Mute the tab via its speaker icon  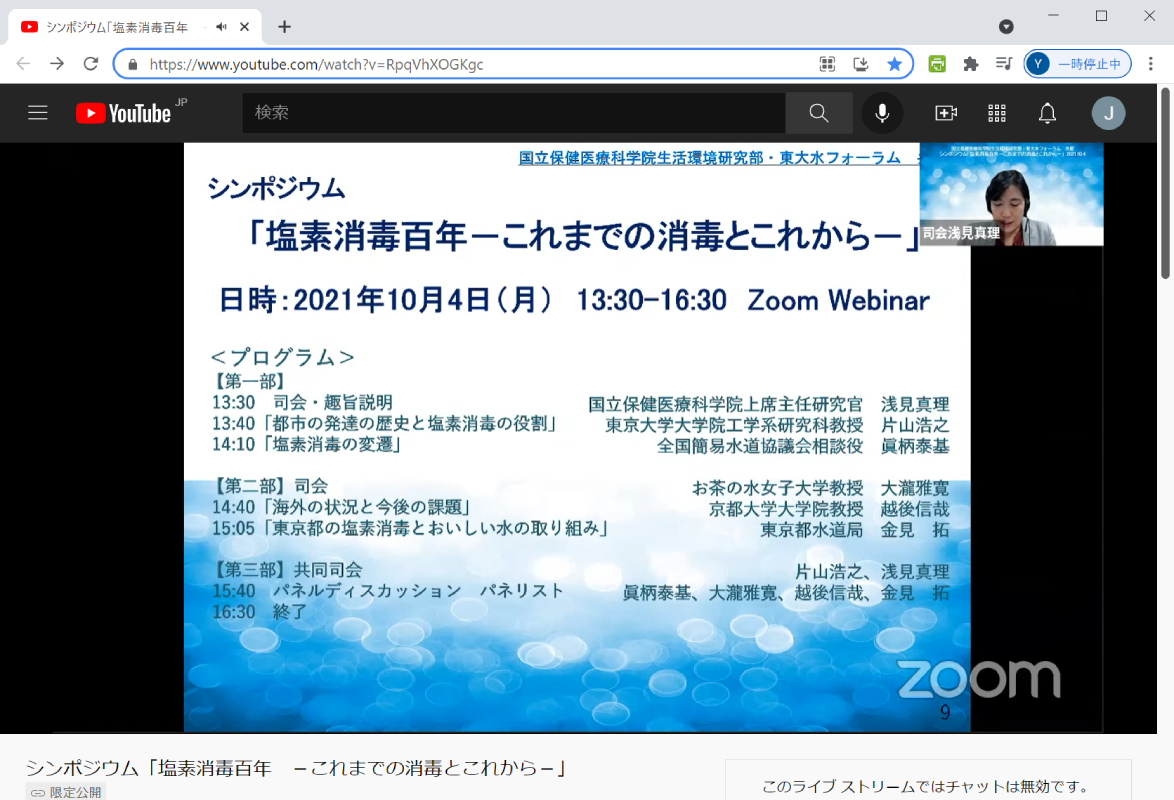pos(221,27)
